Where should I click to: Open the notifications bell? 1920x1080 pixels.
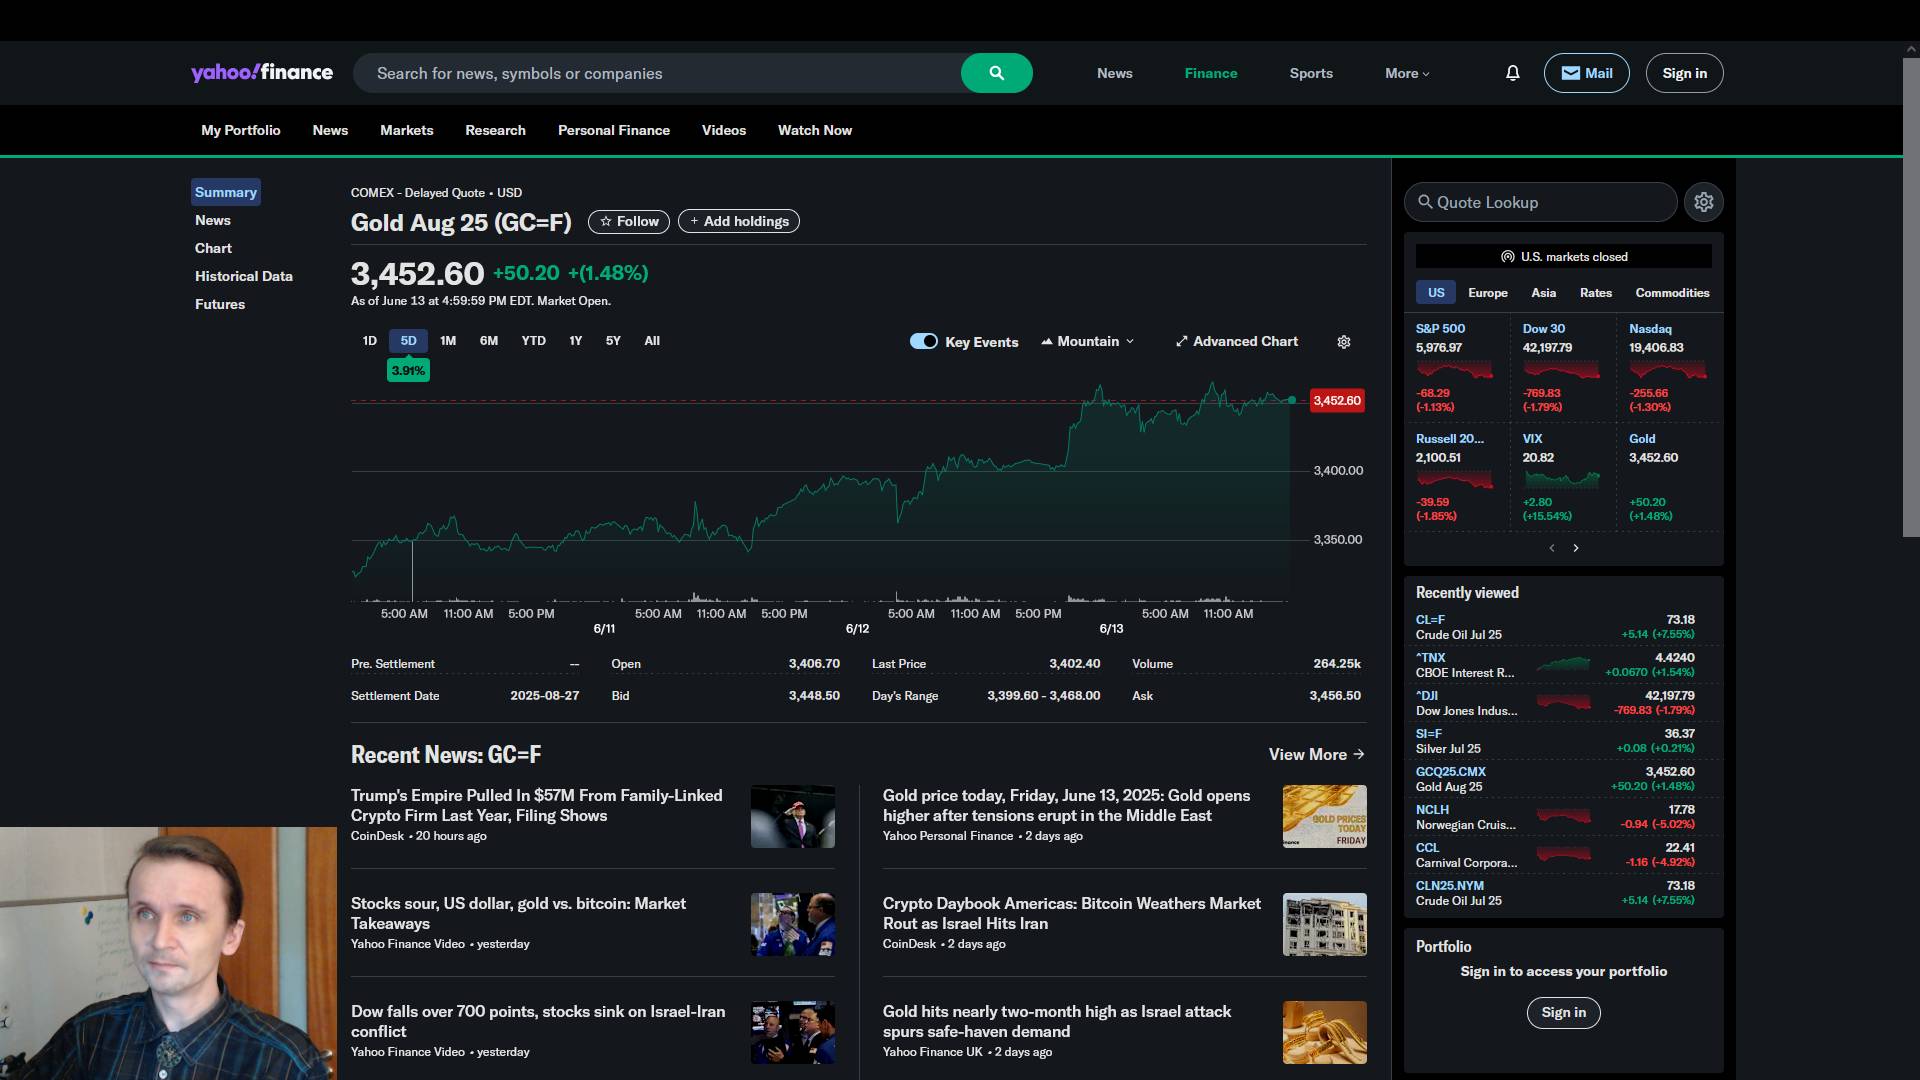pyautogui.click(x=1512, y=73)
